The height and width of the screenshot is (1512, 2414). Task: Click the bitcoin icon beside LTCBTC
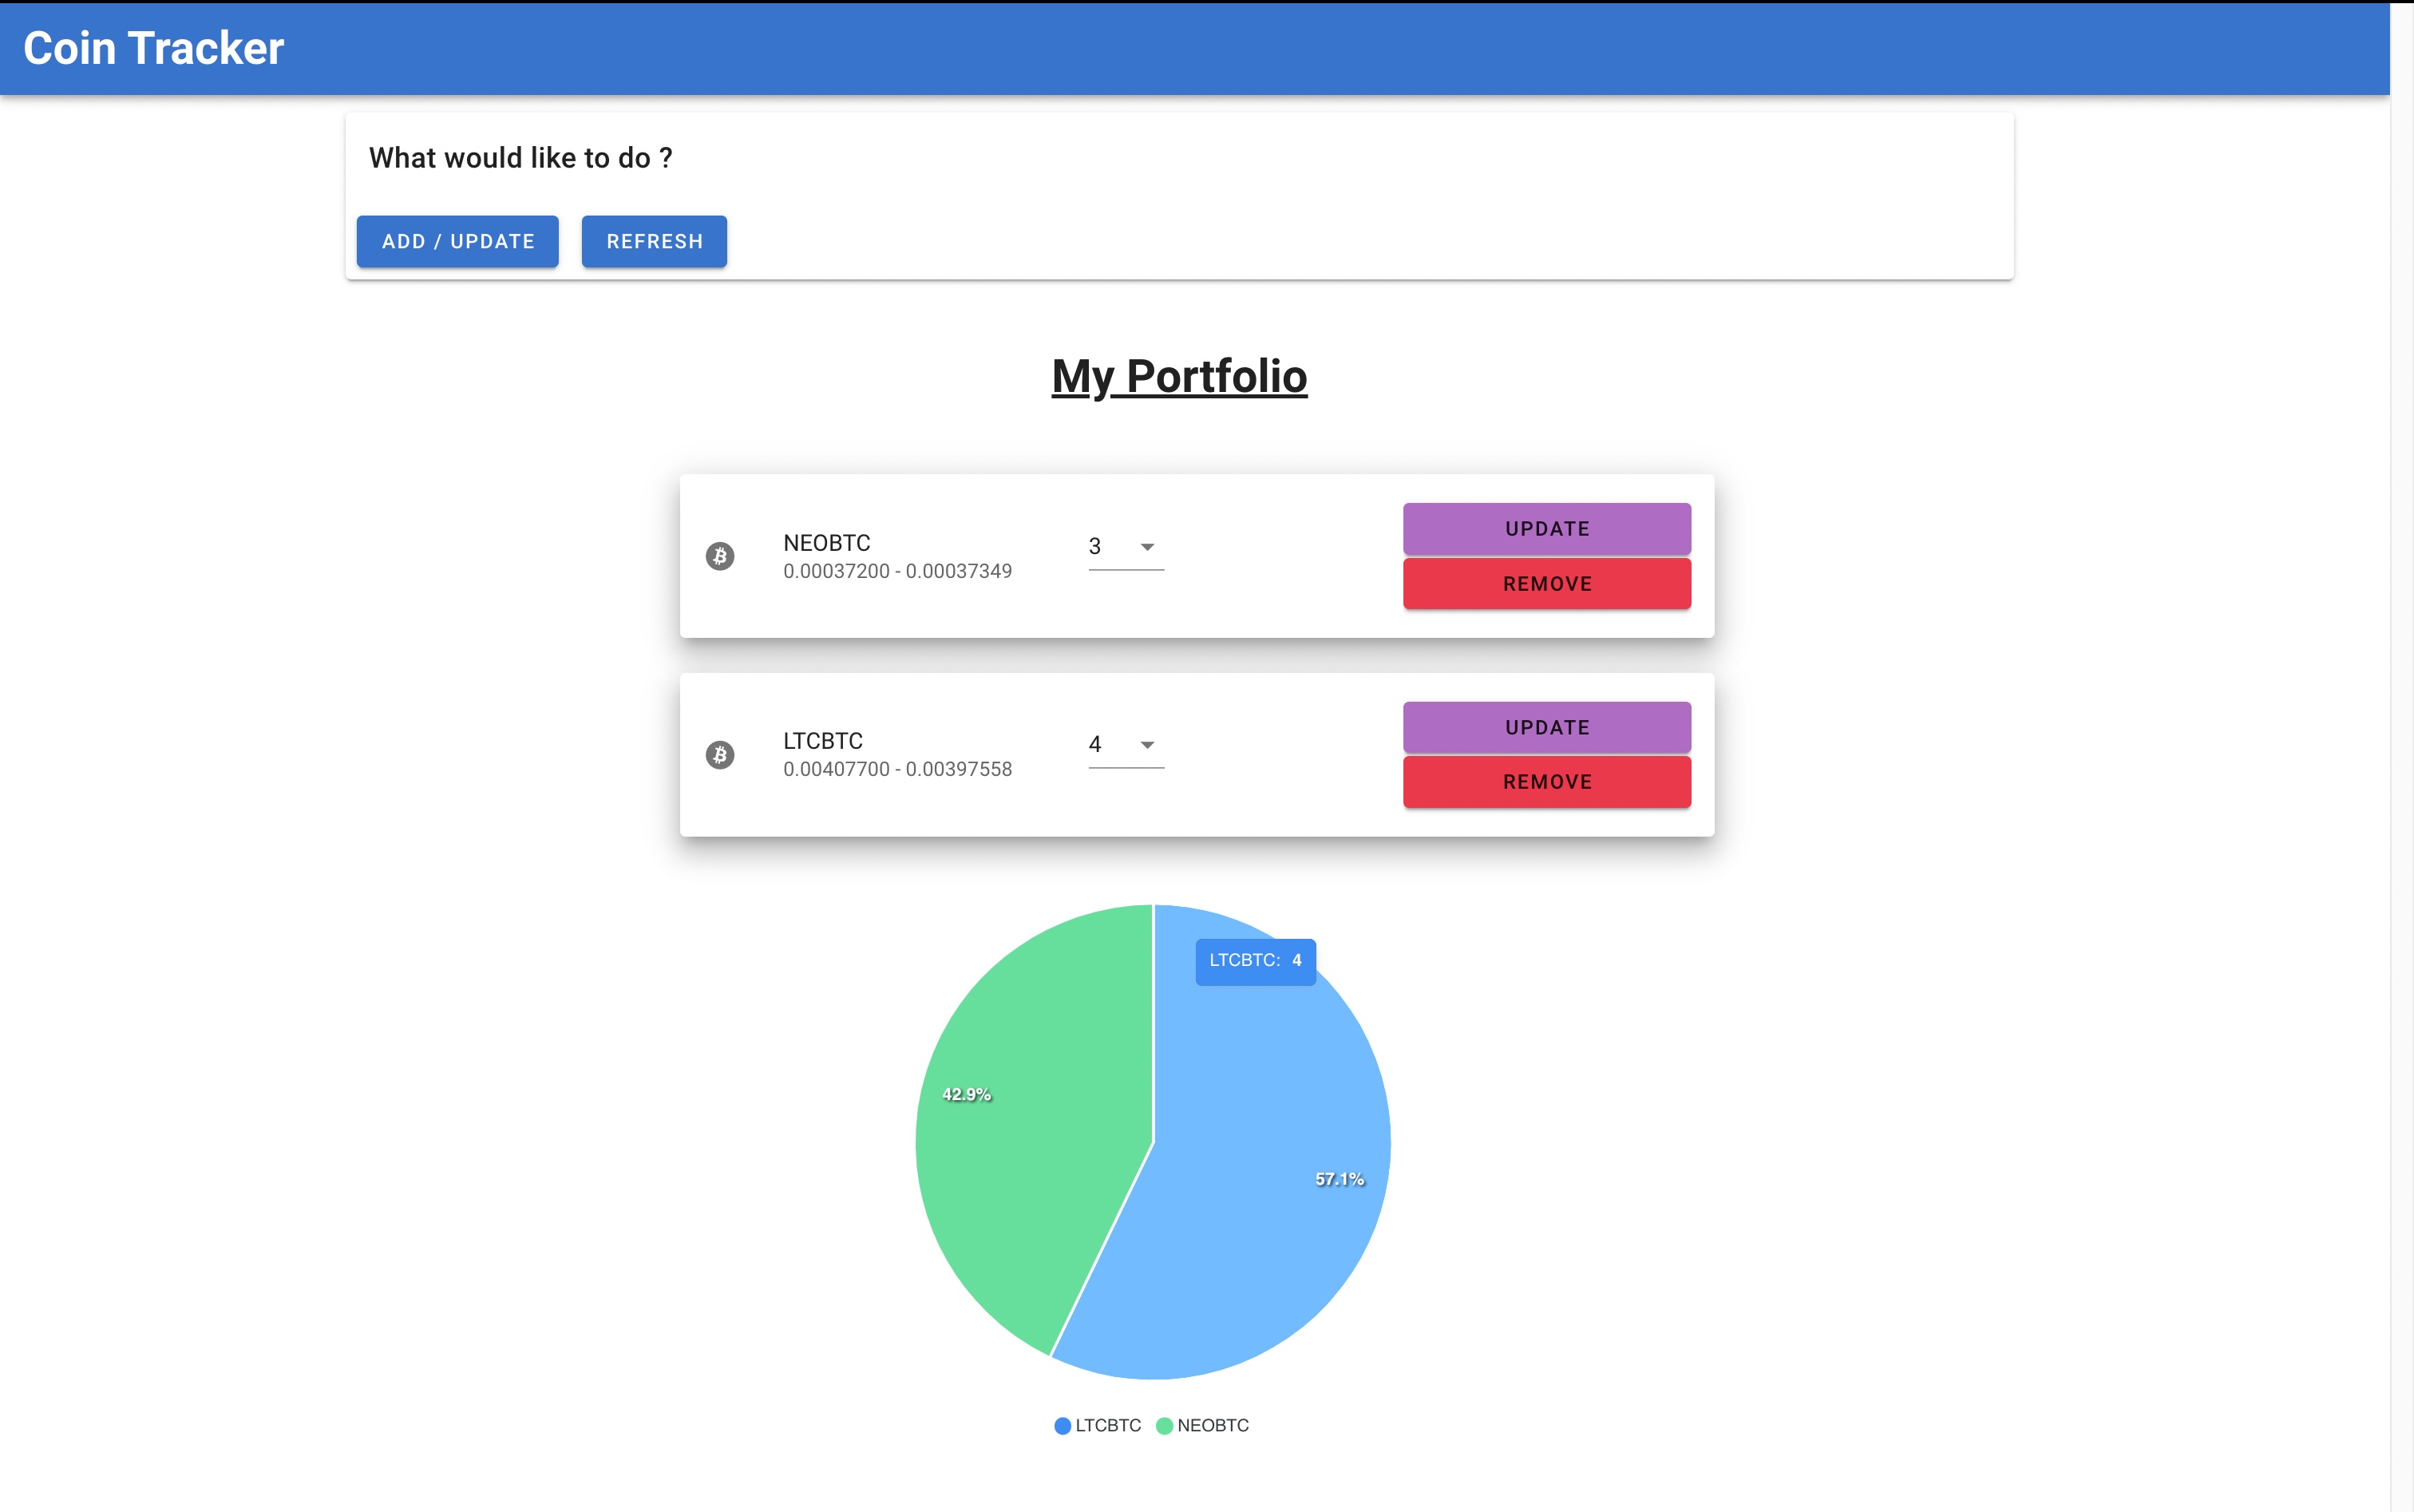[720, 755]
